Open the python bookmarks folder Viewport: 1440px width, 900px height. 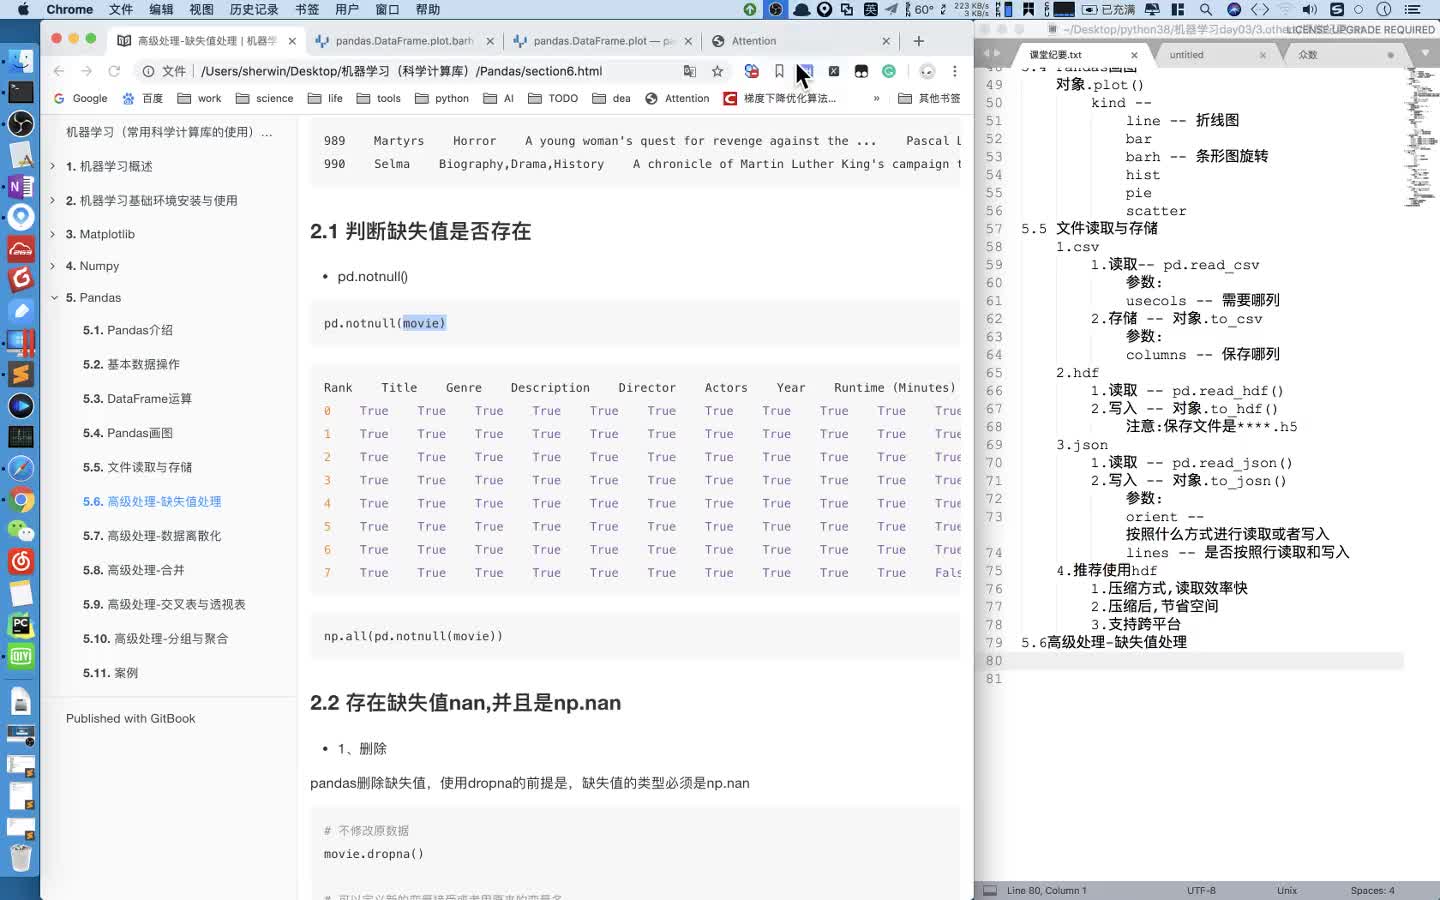click(441, 98)
